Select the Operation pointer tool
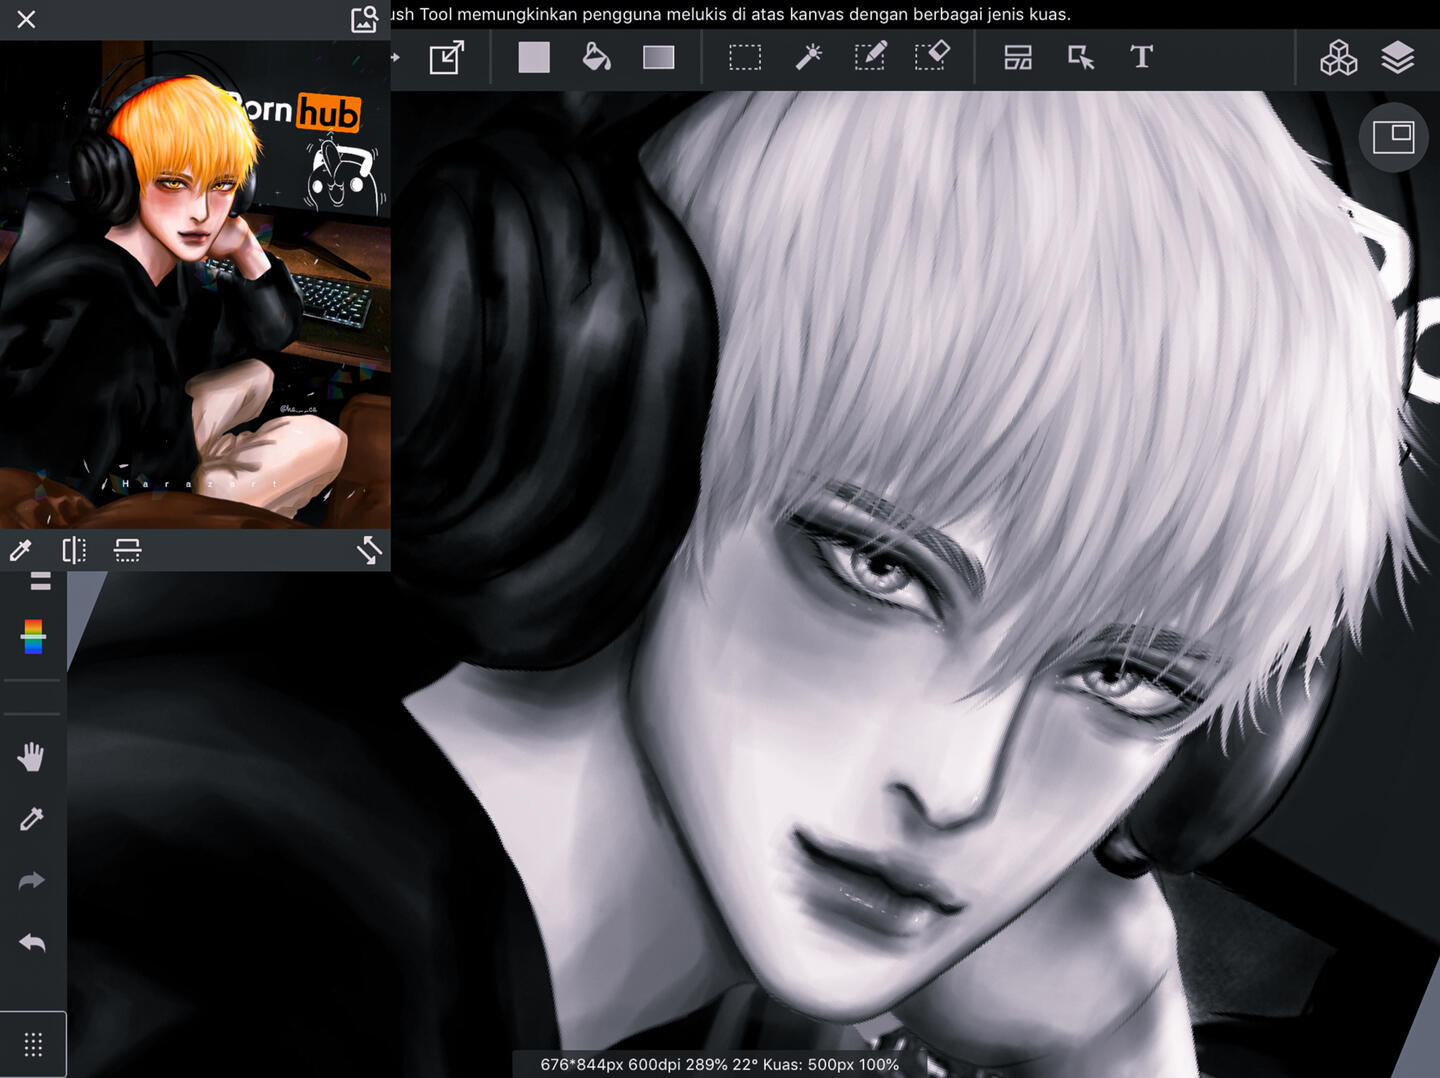This screenshot has width=1440, height=1078. point(1080,57)
